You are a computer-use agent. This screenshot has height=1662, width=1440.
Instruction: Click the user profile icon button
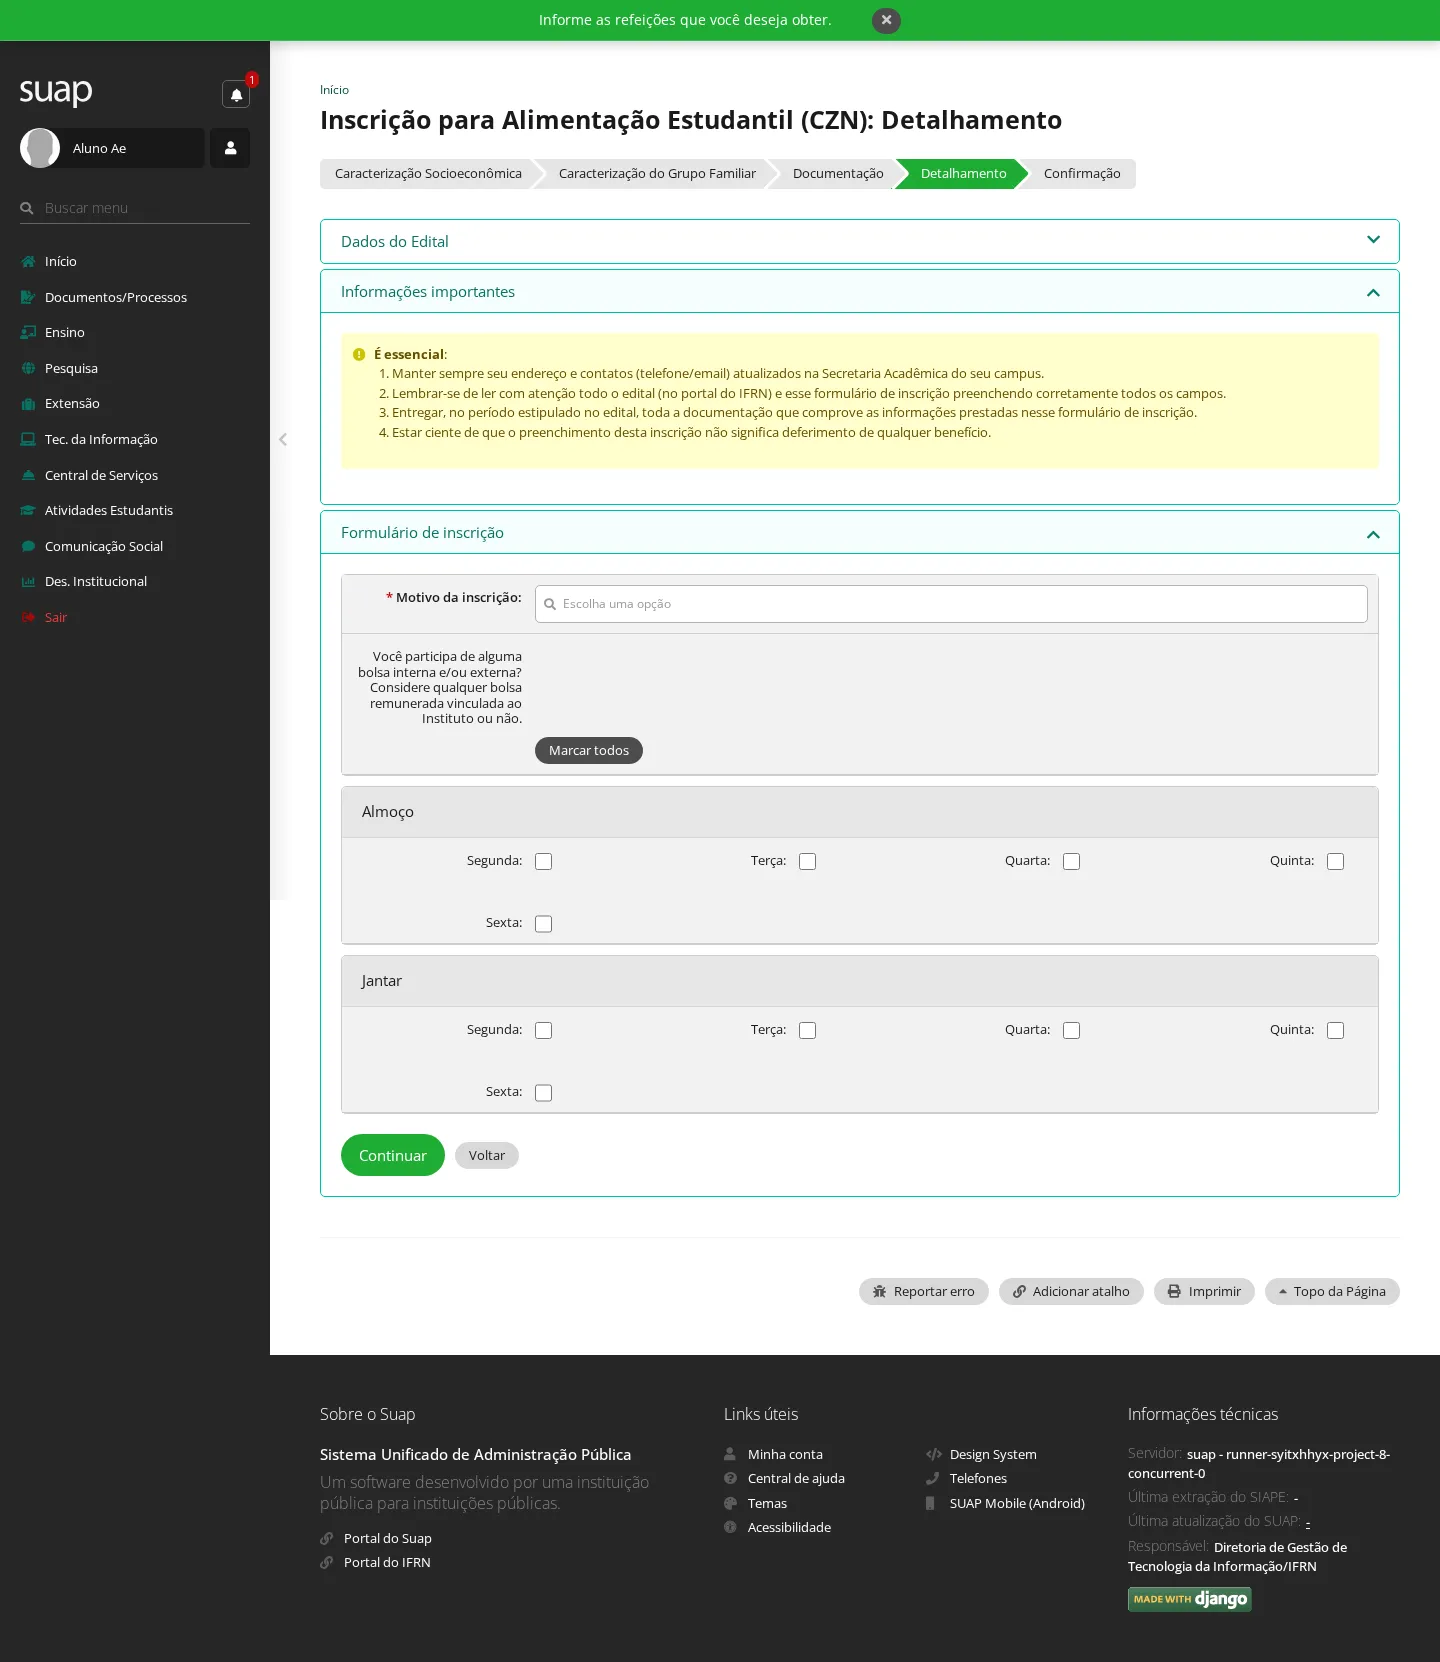230,148
